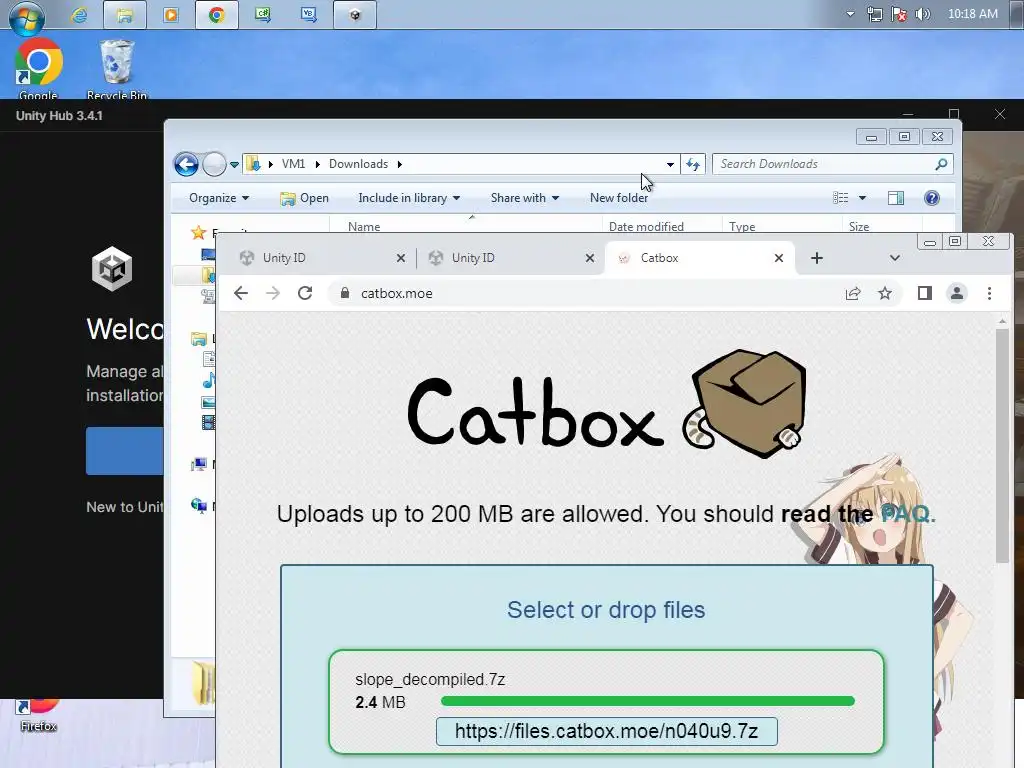
Task: Refresh the Downloads folder view
Action: coord(693,165)
